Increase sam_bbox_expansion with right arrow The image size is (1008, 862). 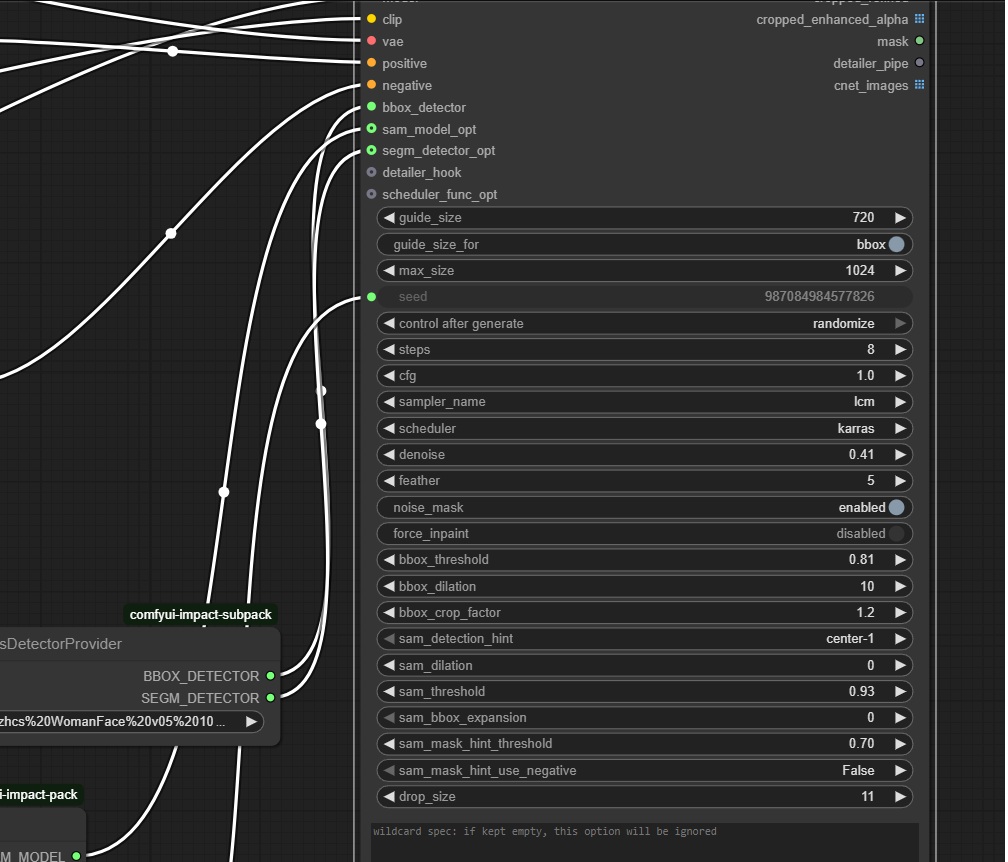[x=900, y=717]
